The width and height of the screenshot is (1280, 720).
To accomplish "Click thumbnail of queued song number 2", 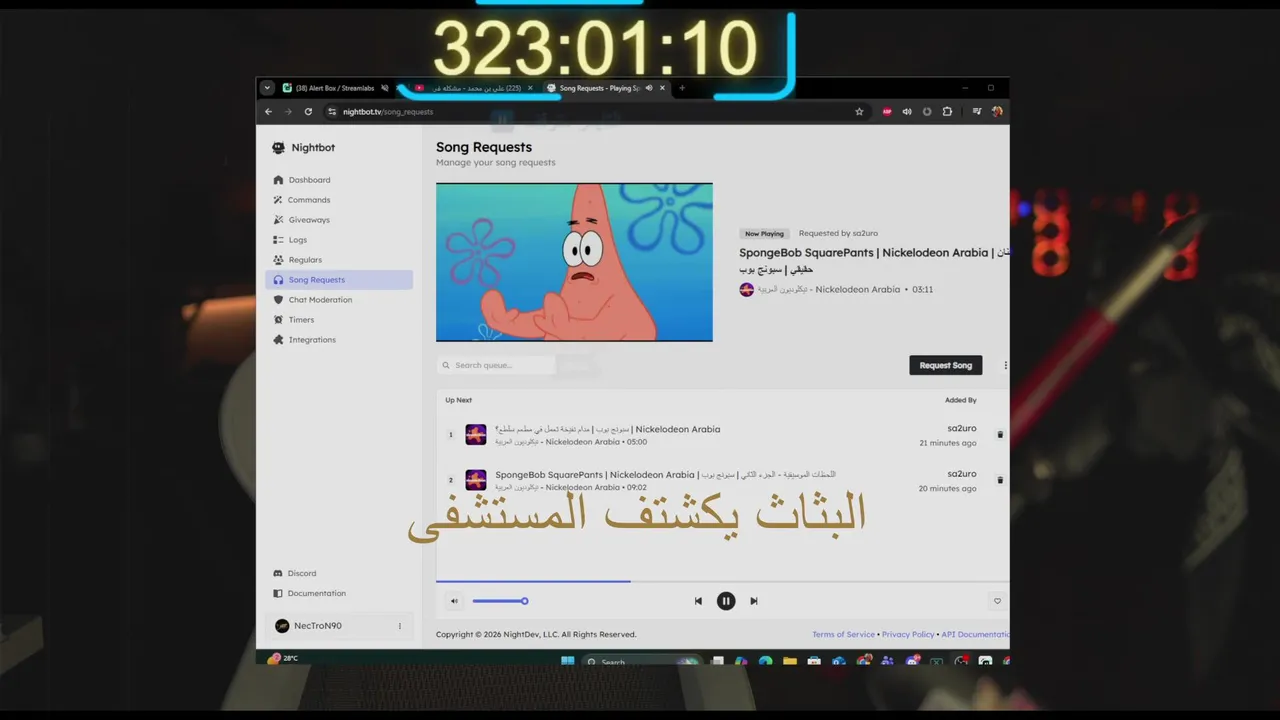I will pyautogui.click(x=476, y=480).
